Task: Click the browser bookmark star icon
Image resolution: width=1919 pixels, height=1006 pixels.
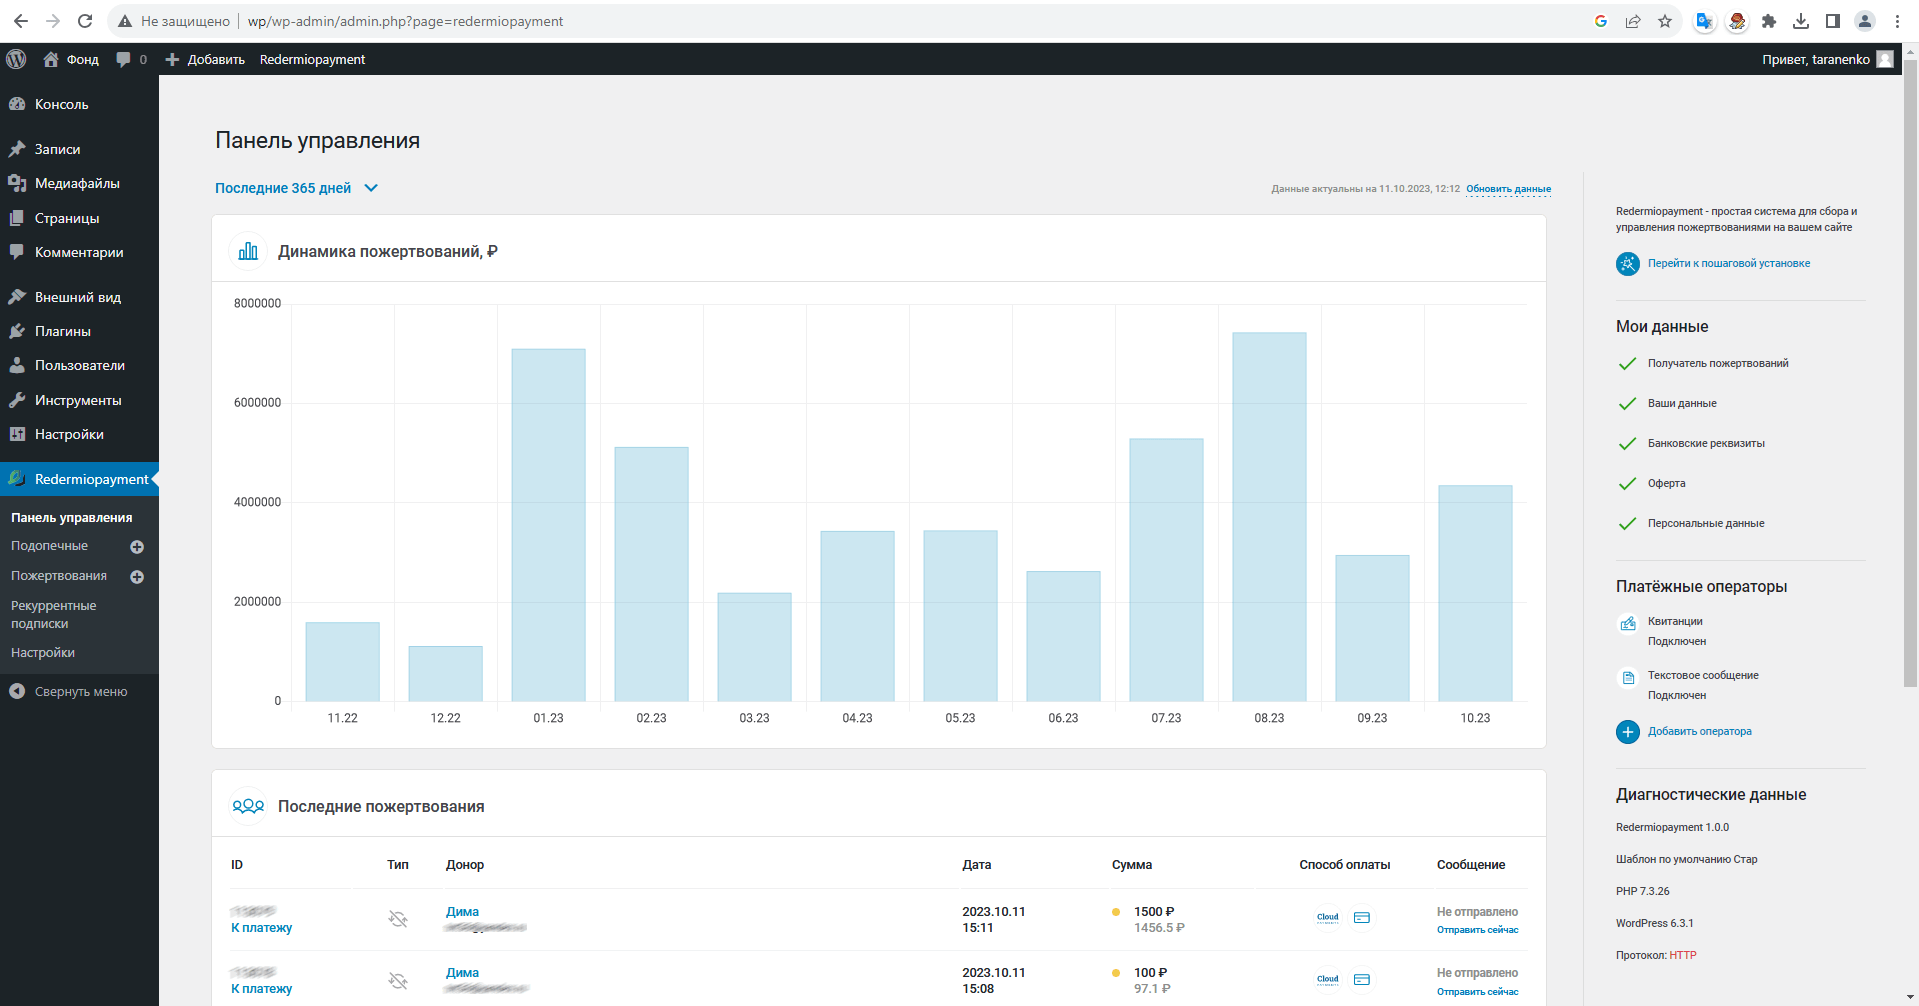Action: tap(1665, 21)
